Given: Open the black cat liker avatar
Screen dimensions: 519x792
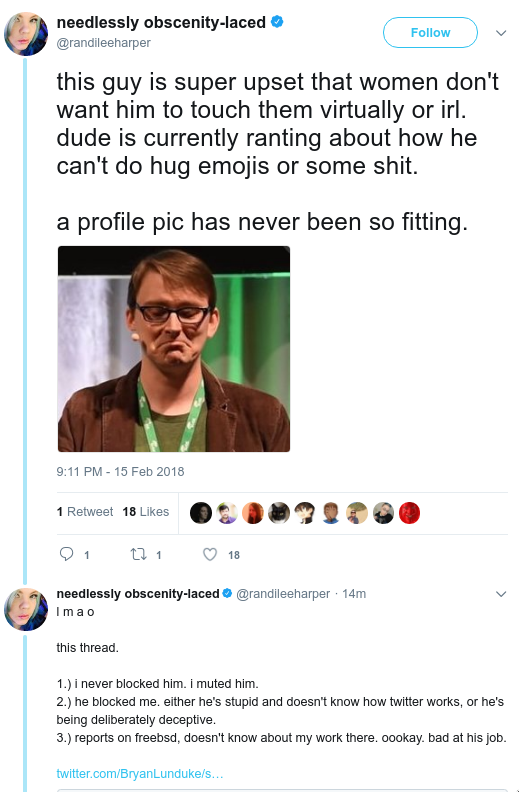Looking at the screenshot, I should [279, 513].
